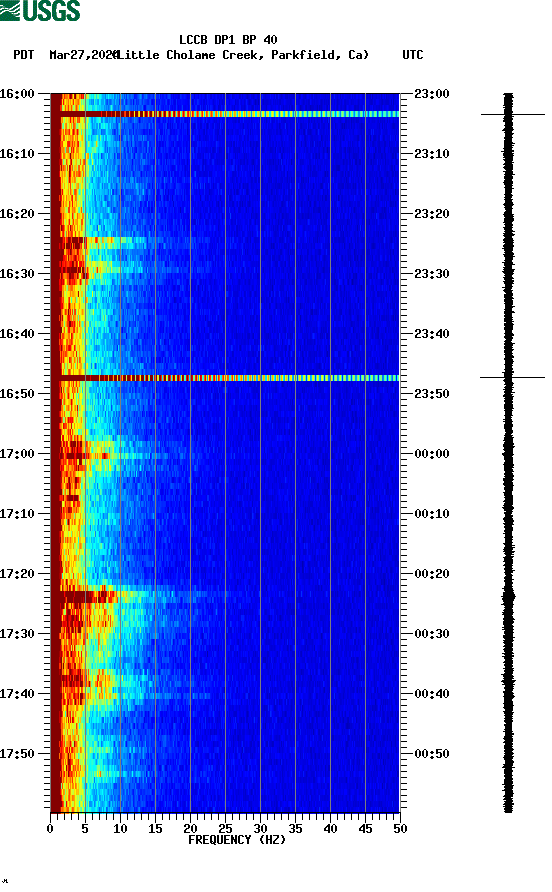Click the 16:30 PDT time label

point(17,274)
